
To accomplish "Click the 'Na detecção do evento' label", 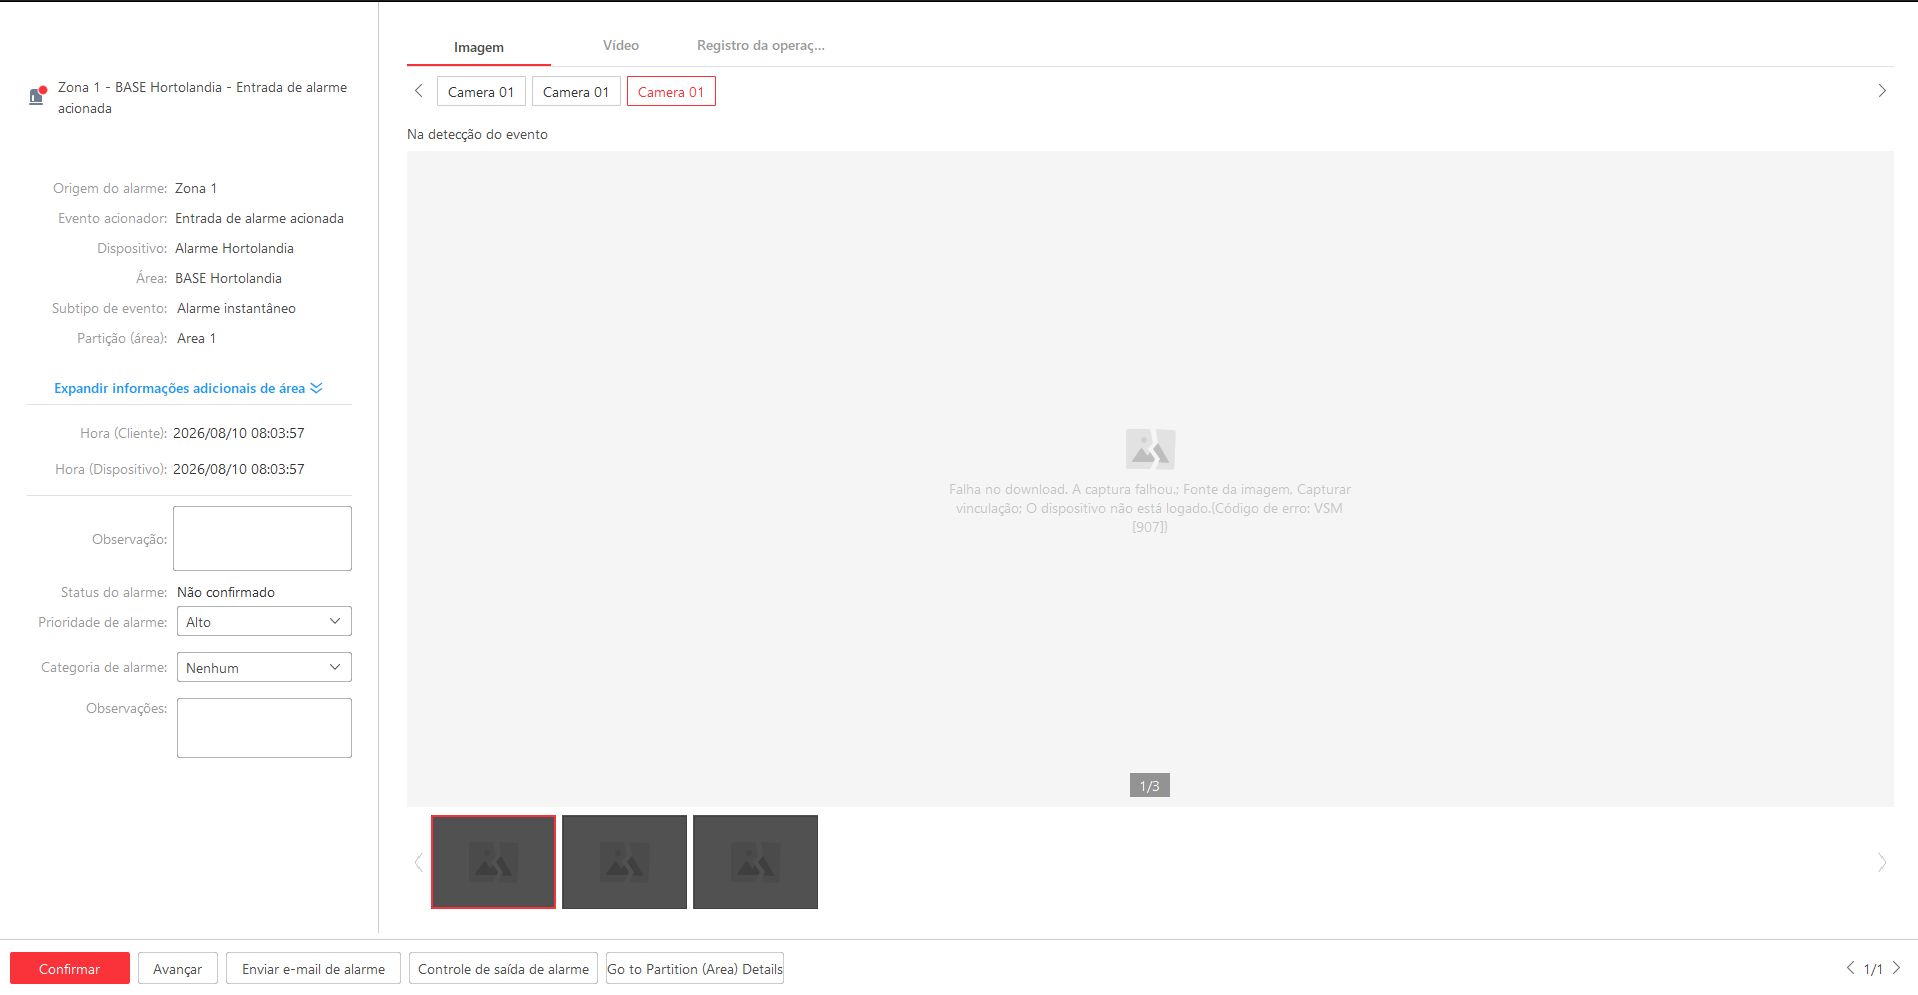I will [477, 134].
